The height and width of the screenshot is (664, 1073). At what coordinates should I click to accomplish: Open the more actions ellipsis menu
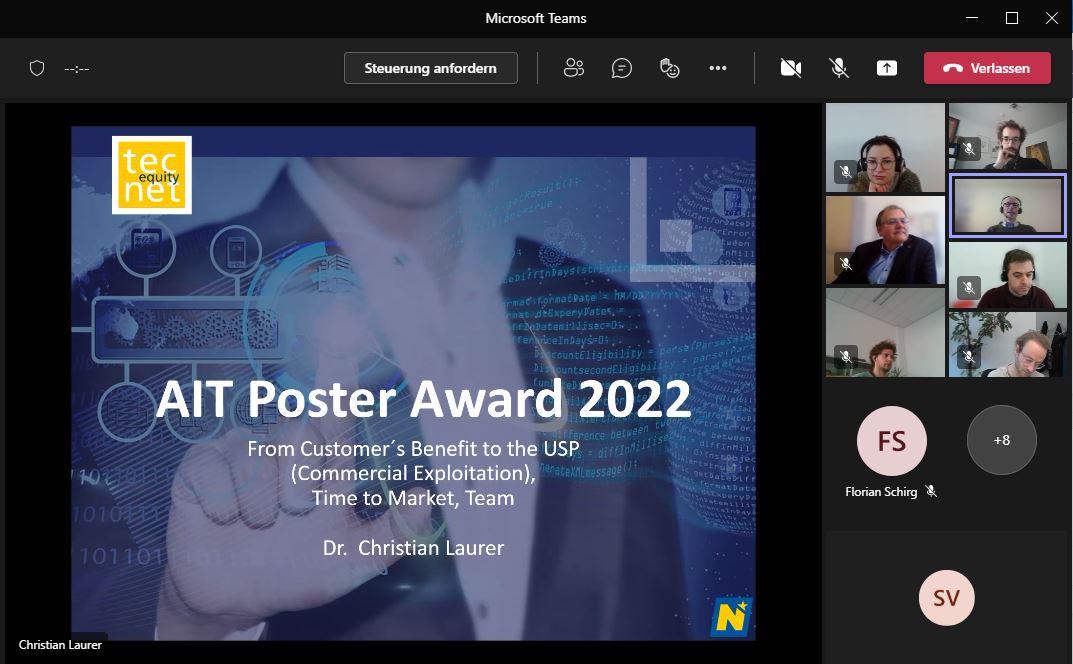tap(718, 68)
